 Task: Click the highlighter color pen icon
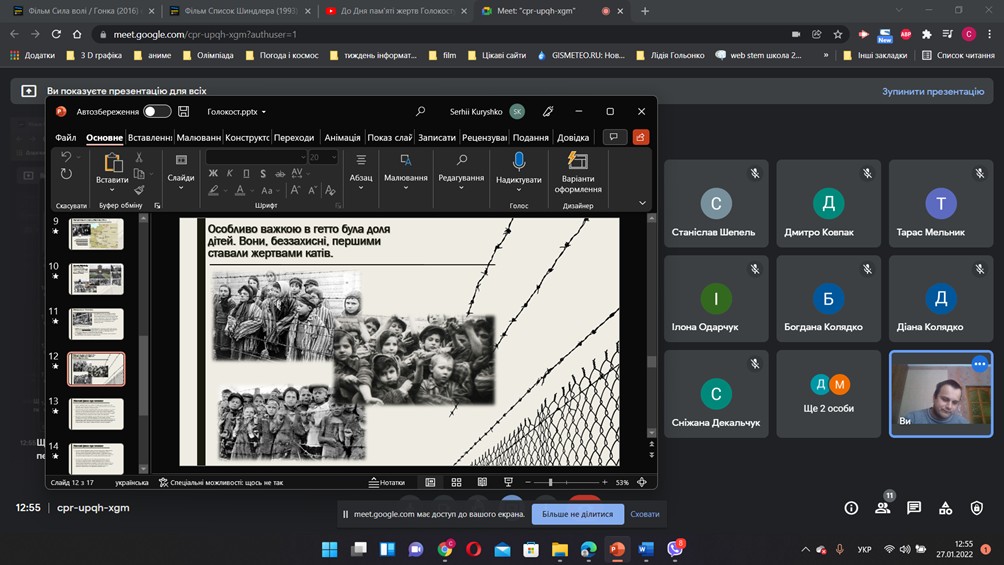click(213, 190)
